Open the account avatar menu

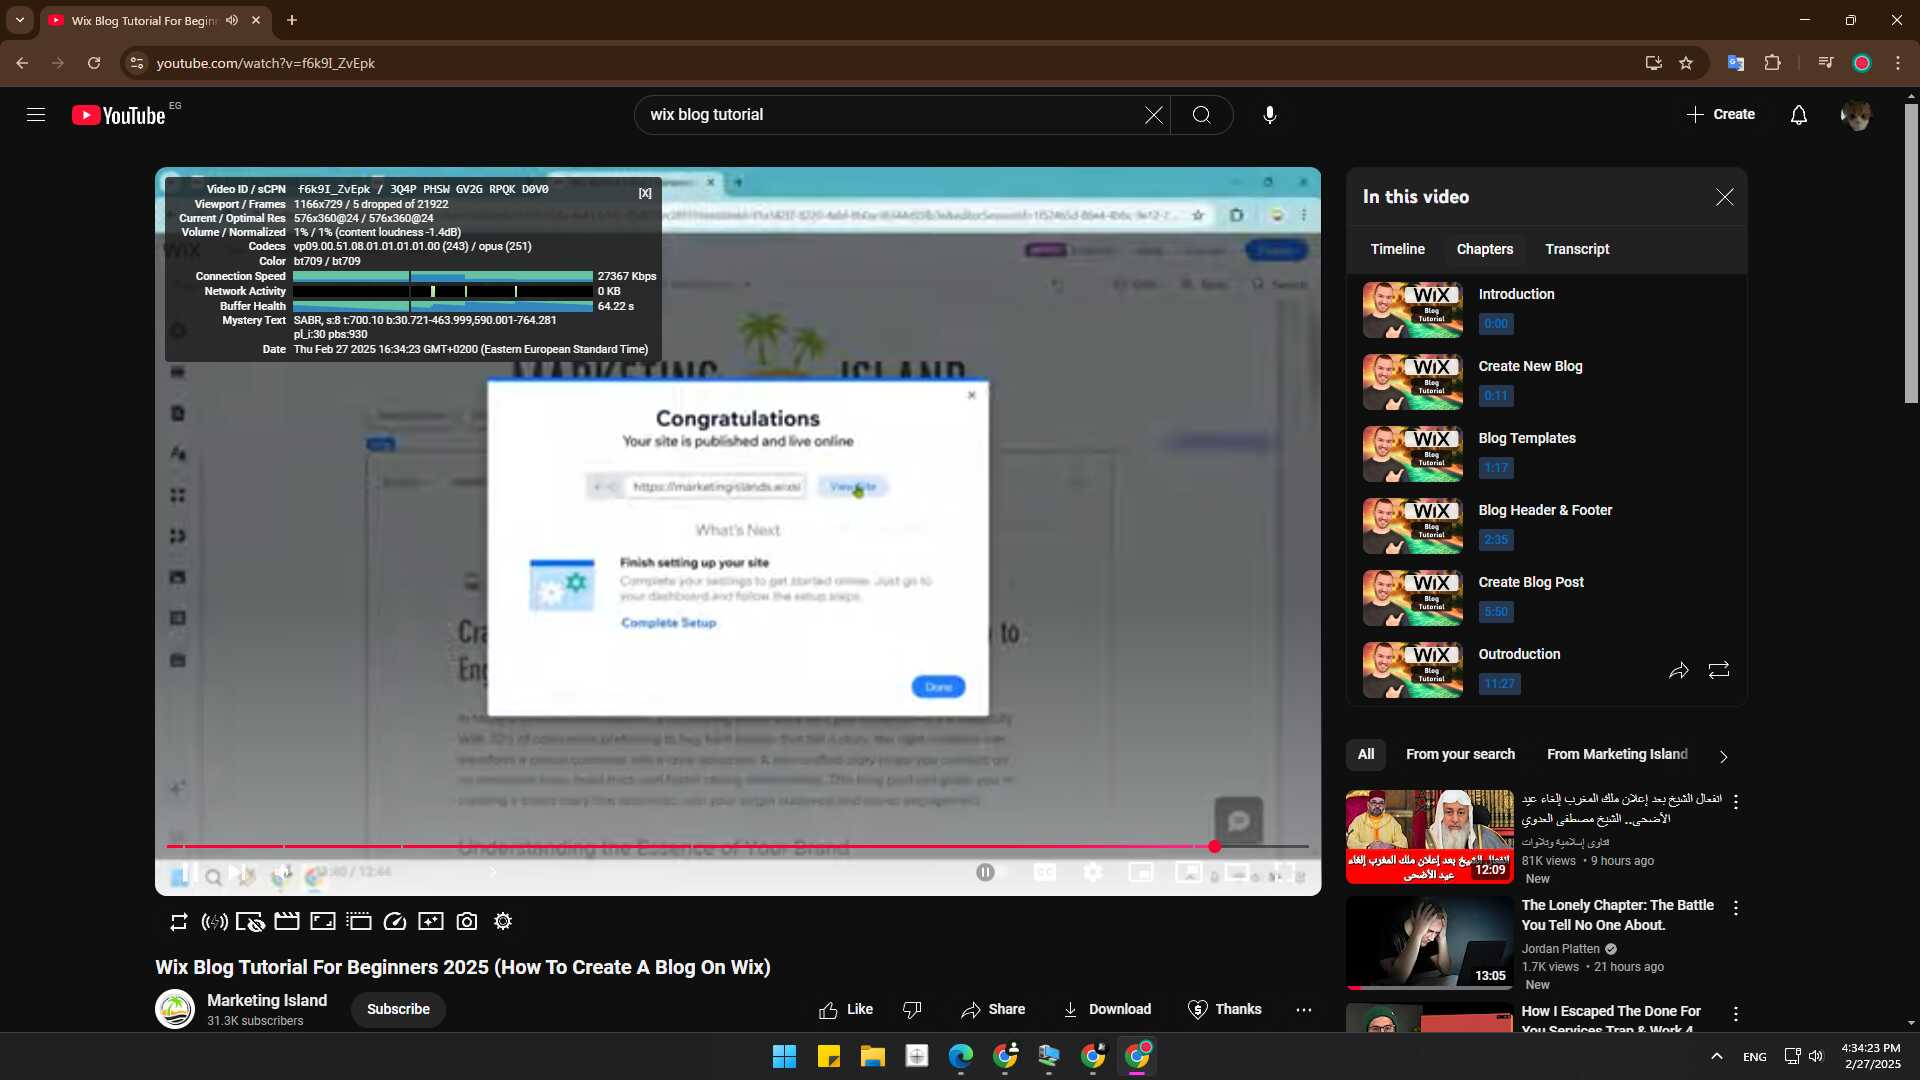point(1856,115)
